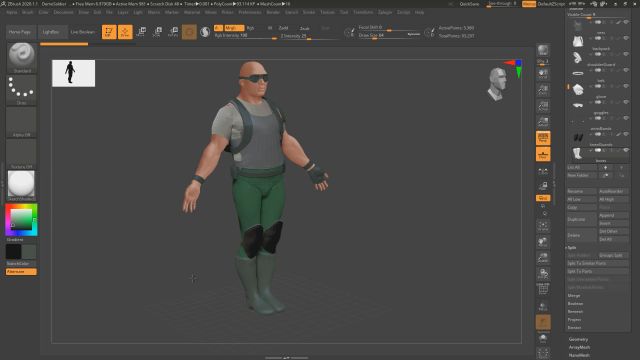Open the Home Page tab
640x360 pixels.
[20, 32]
